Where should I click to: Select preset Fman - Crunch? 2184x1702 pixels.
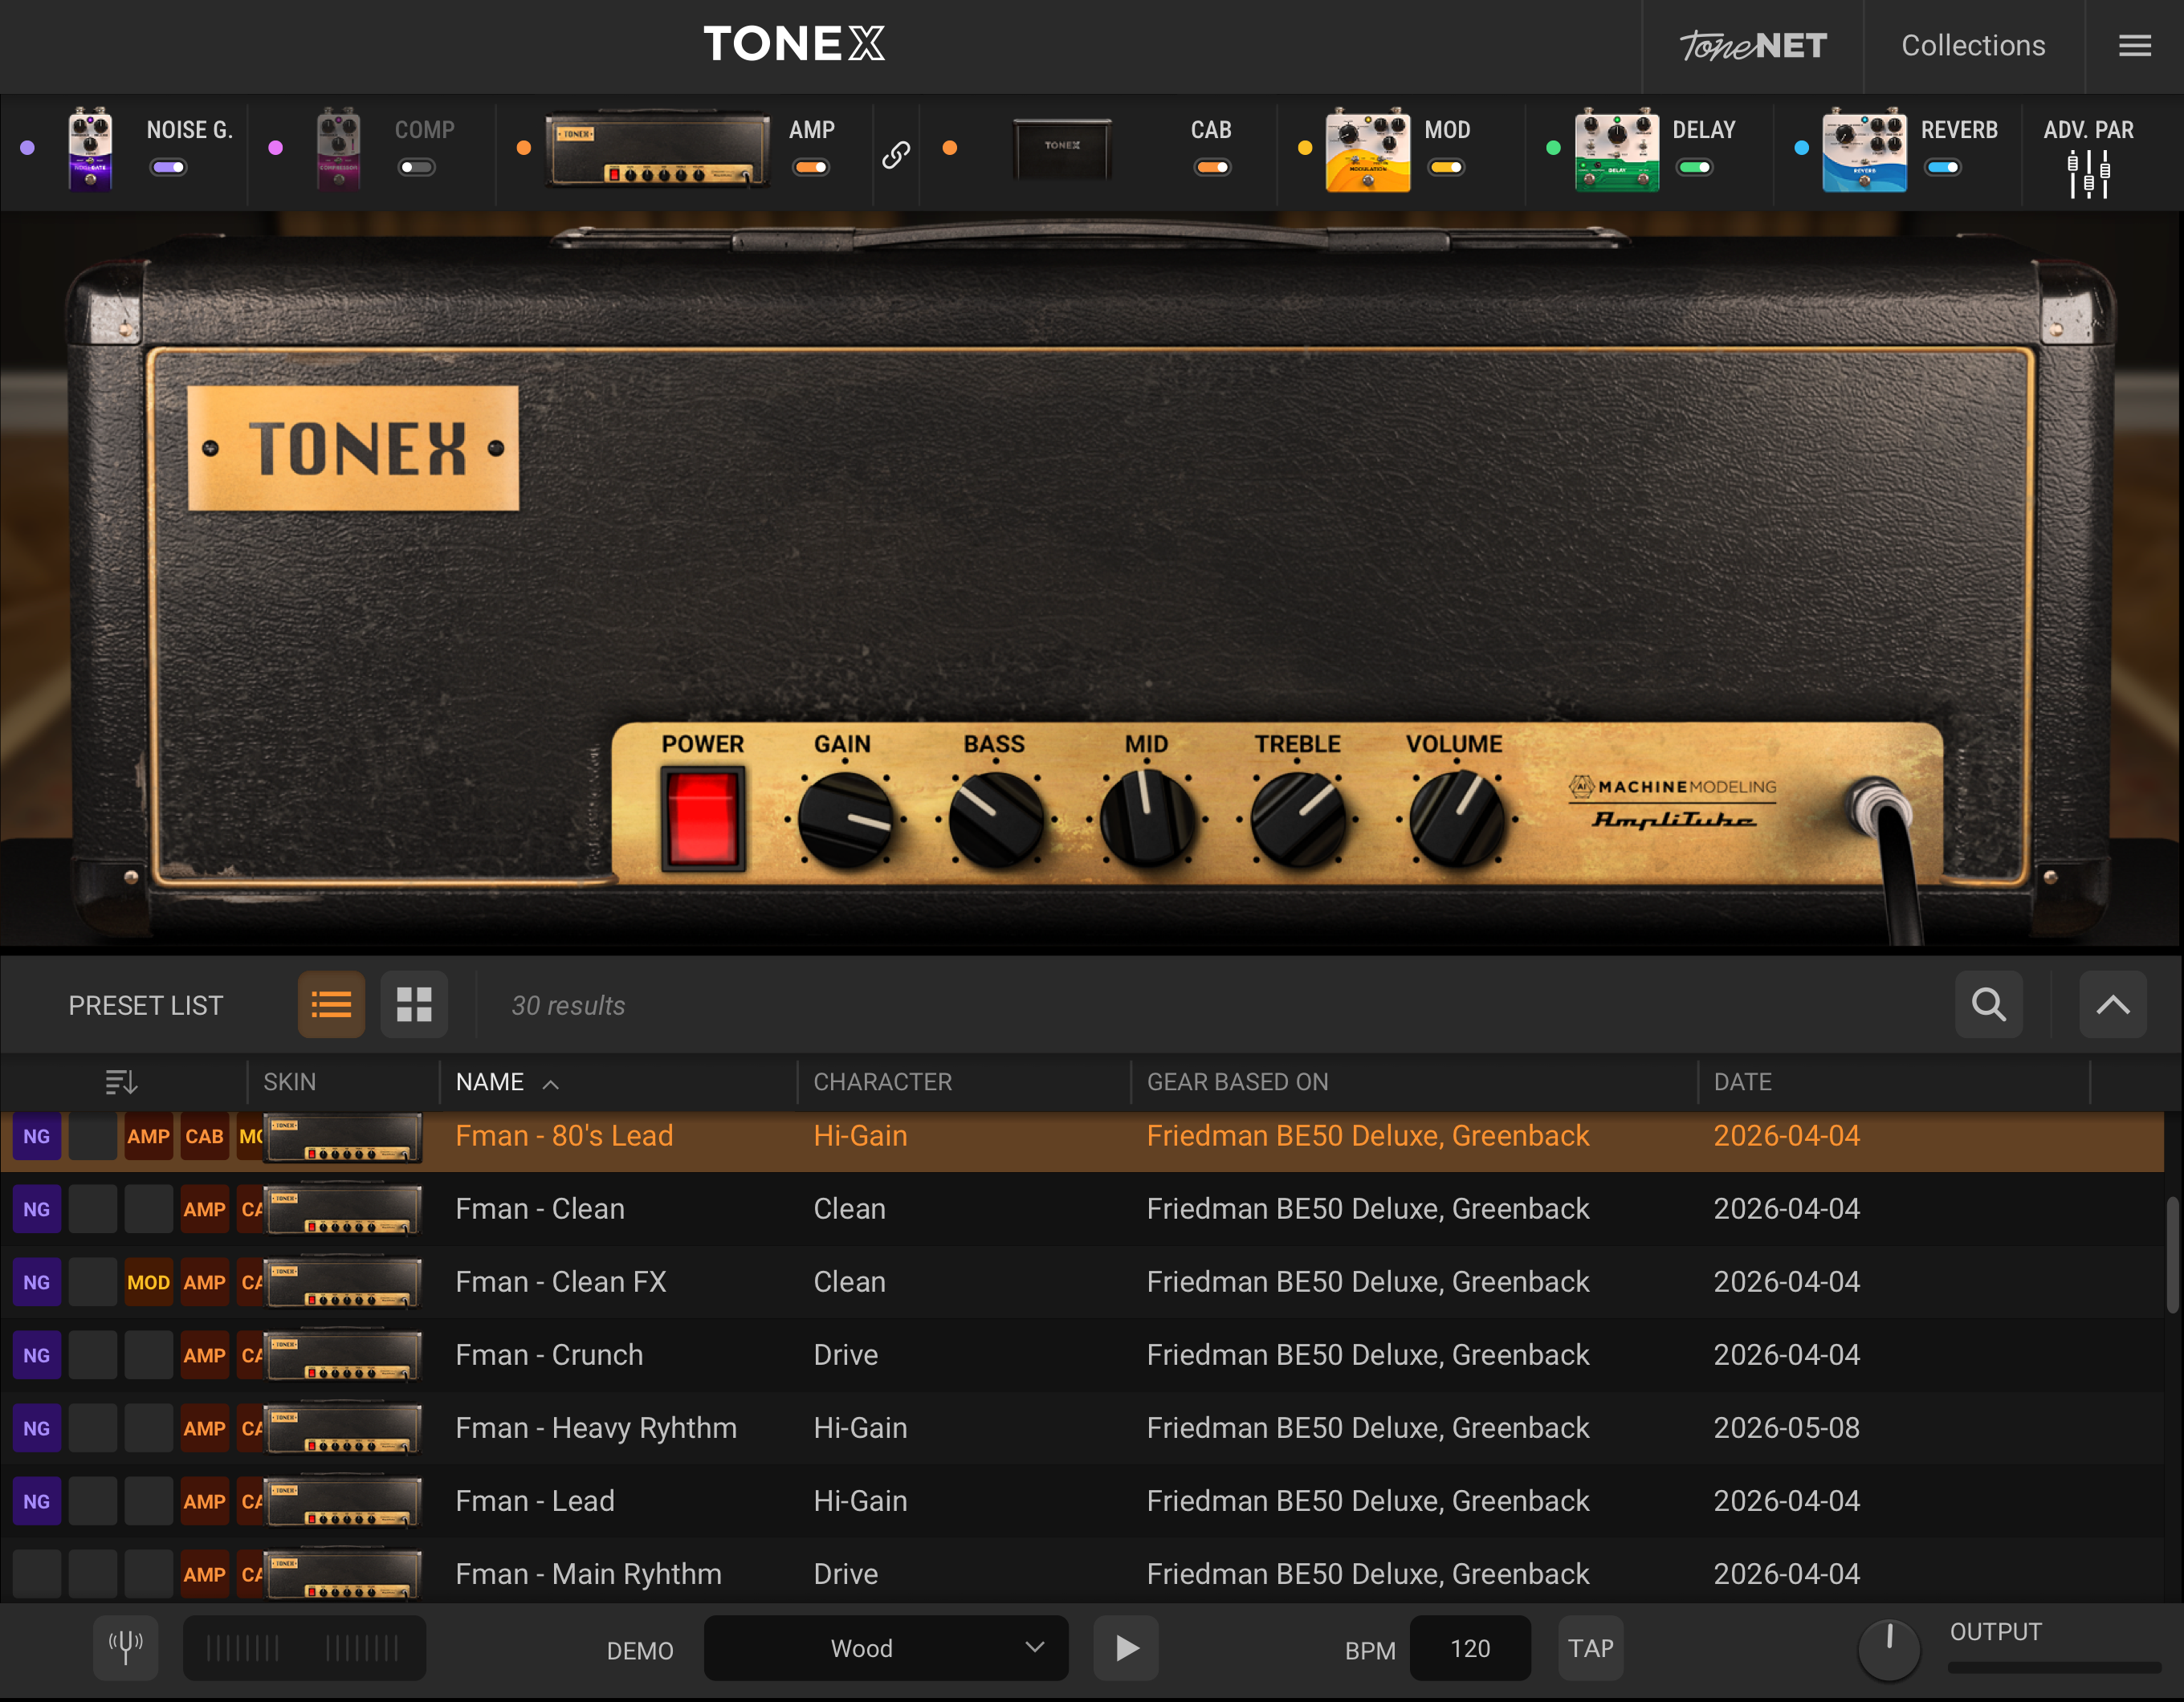(1082, 1355)
